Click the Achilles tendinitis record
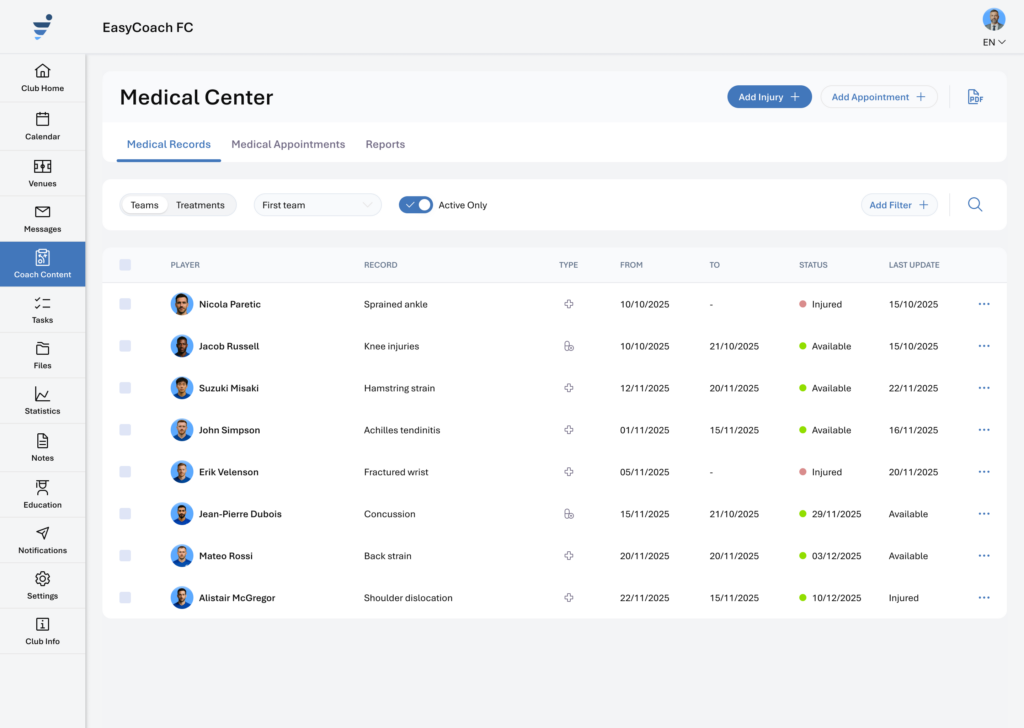 click(x=402, y=430)
